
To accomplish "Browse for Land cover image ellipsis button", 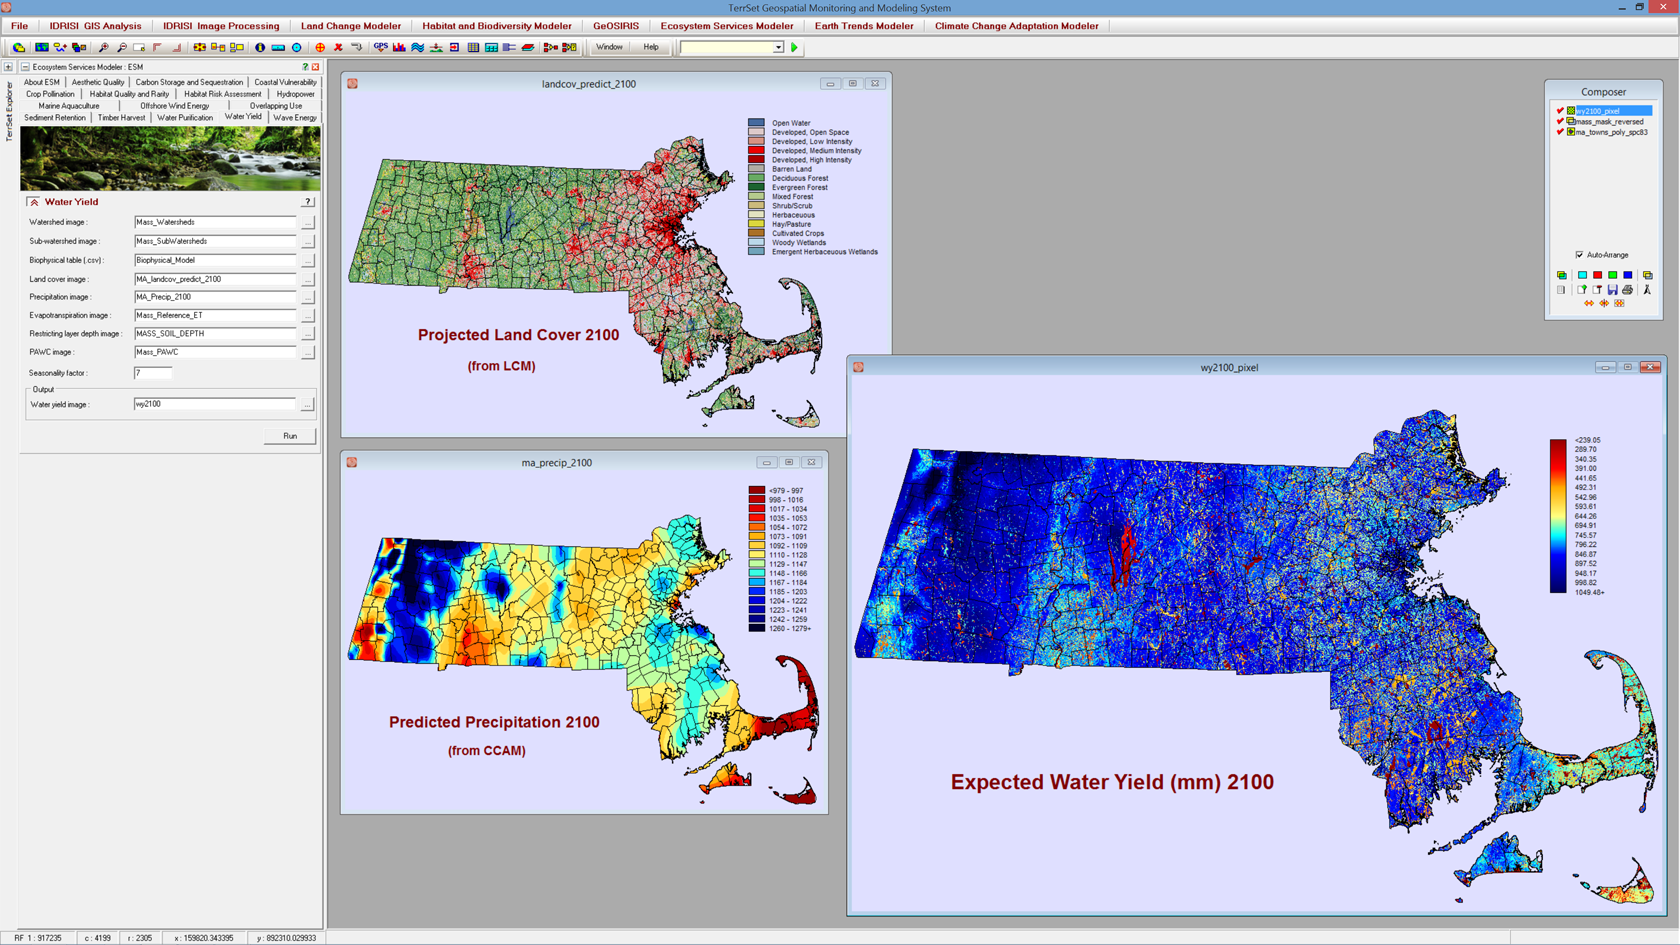I will [x=308, y=279].
